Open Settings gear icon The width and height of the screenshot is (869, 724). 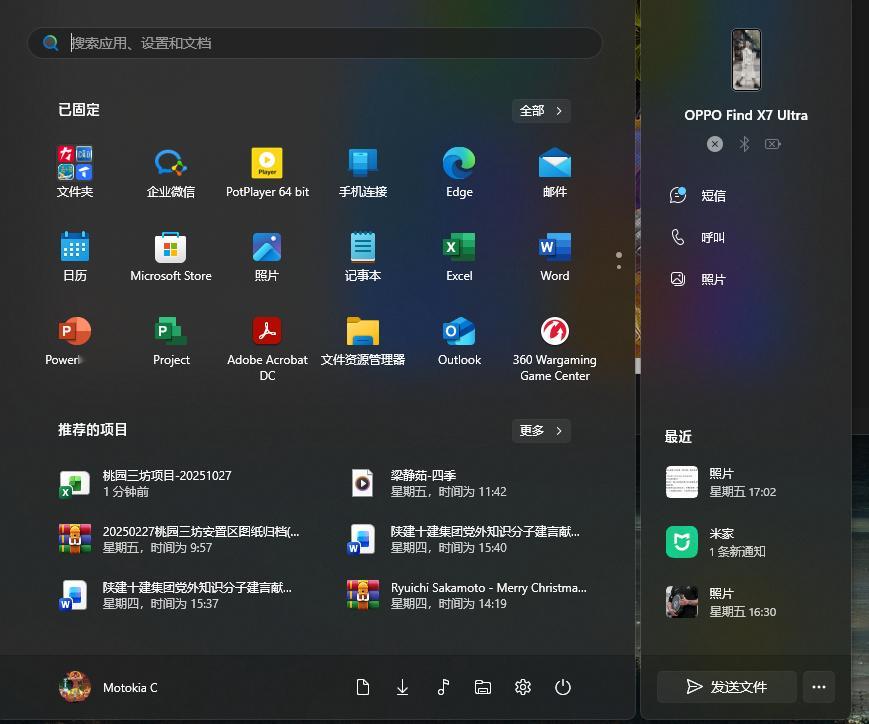coord(523,687)
